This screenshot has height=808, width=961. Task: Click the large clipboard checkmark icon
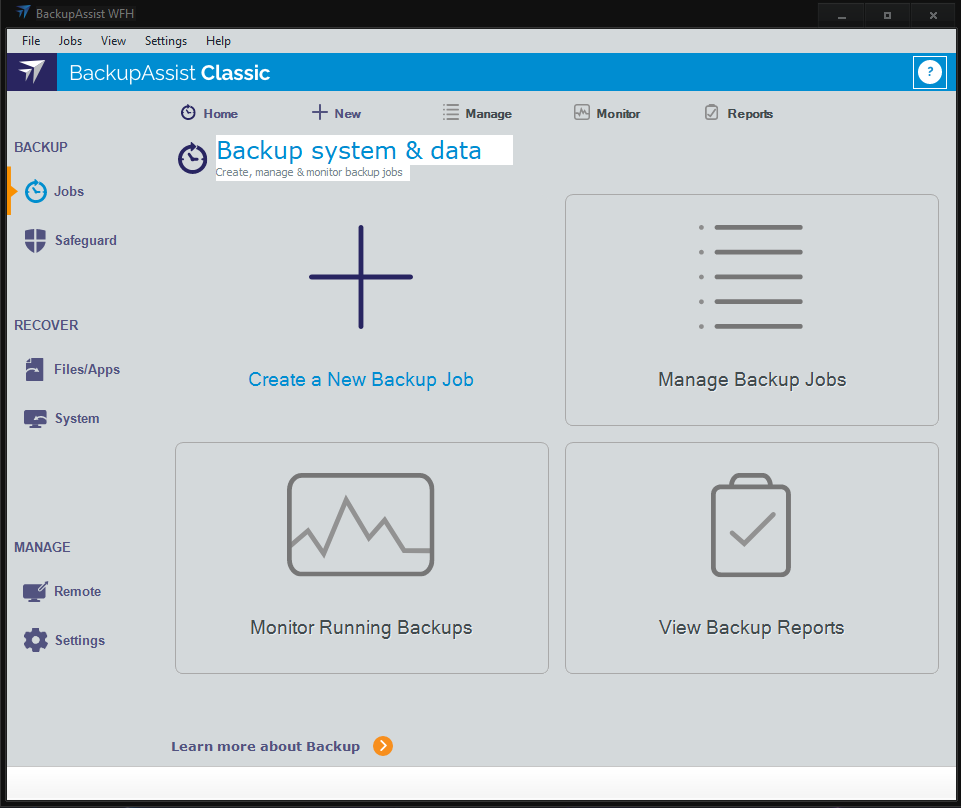[x=751, y=525]
